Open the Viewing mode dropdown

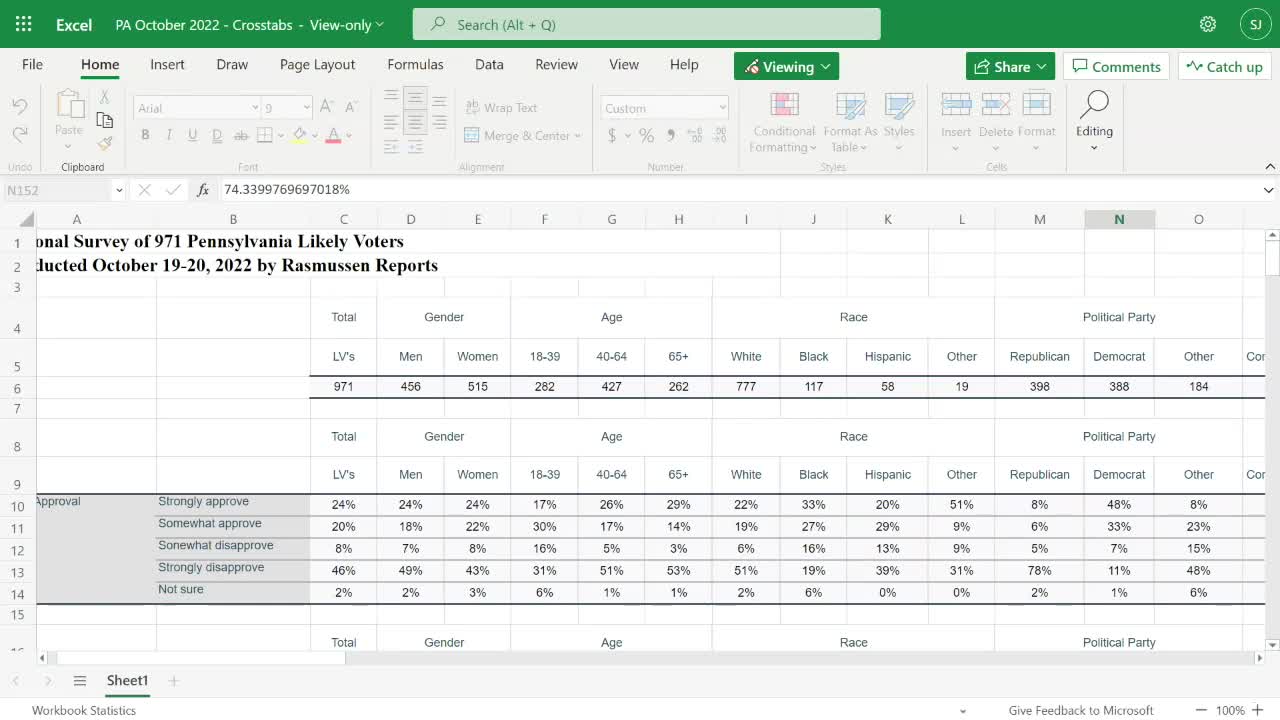[x=786, y=67]
